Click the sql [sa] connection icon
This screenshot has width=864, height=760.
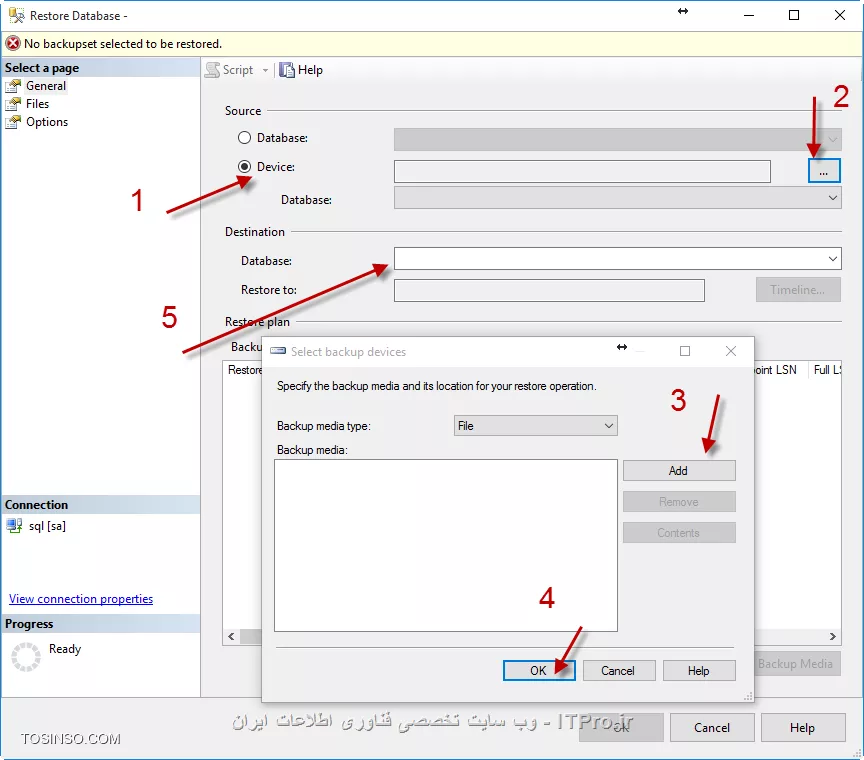[14, 526]
